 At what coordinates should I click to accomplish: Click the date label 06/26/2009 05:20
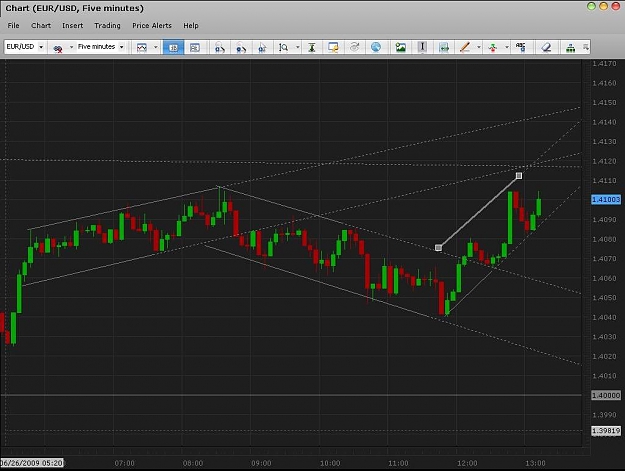[31, 463]
